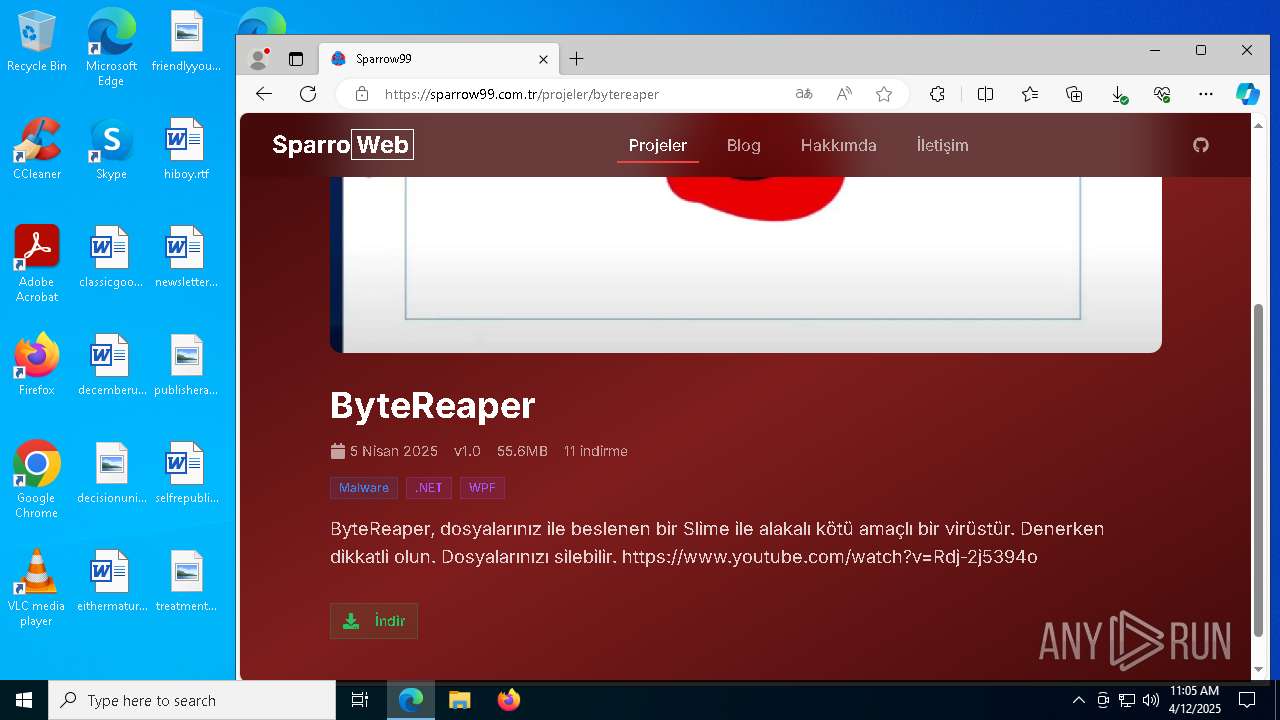Image resolution: width=1280 pixels, height=720 pixels.
Task: Open the Favorites list icon
Action: click(1030, 94)
